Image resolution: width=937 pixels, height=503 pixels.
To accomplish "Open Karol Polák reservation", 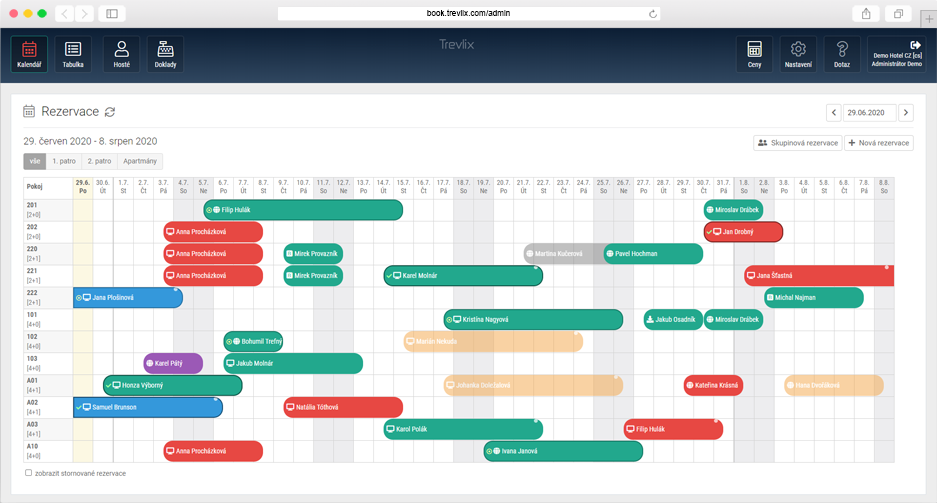I will pyautogui.click(x=463, y=429).
